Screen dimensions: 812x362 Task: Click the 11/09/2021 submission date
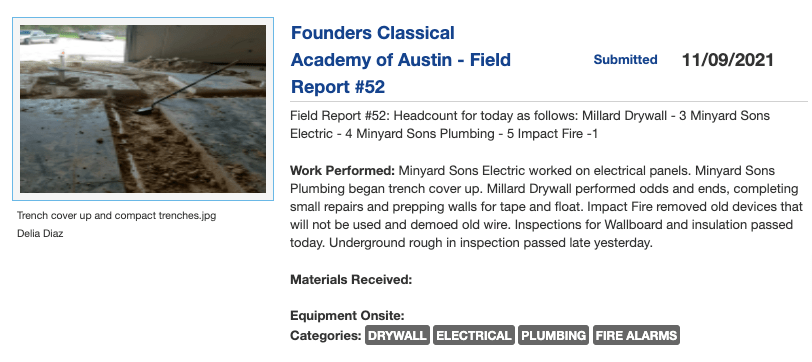[x=728, y=60]
